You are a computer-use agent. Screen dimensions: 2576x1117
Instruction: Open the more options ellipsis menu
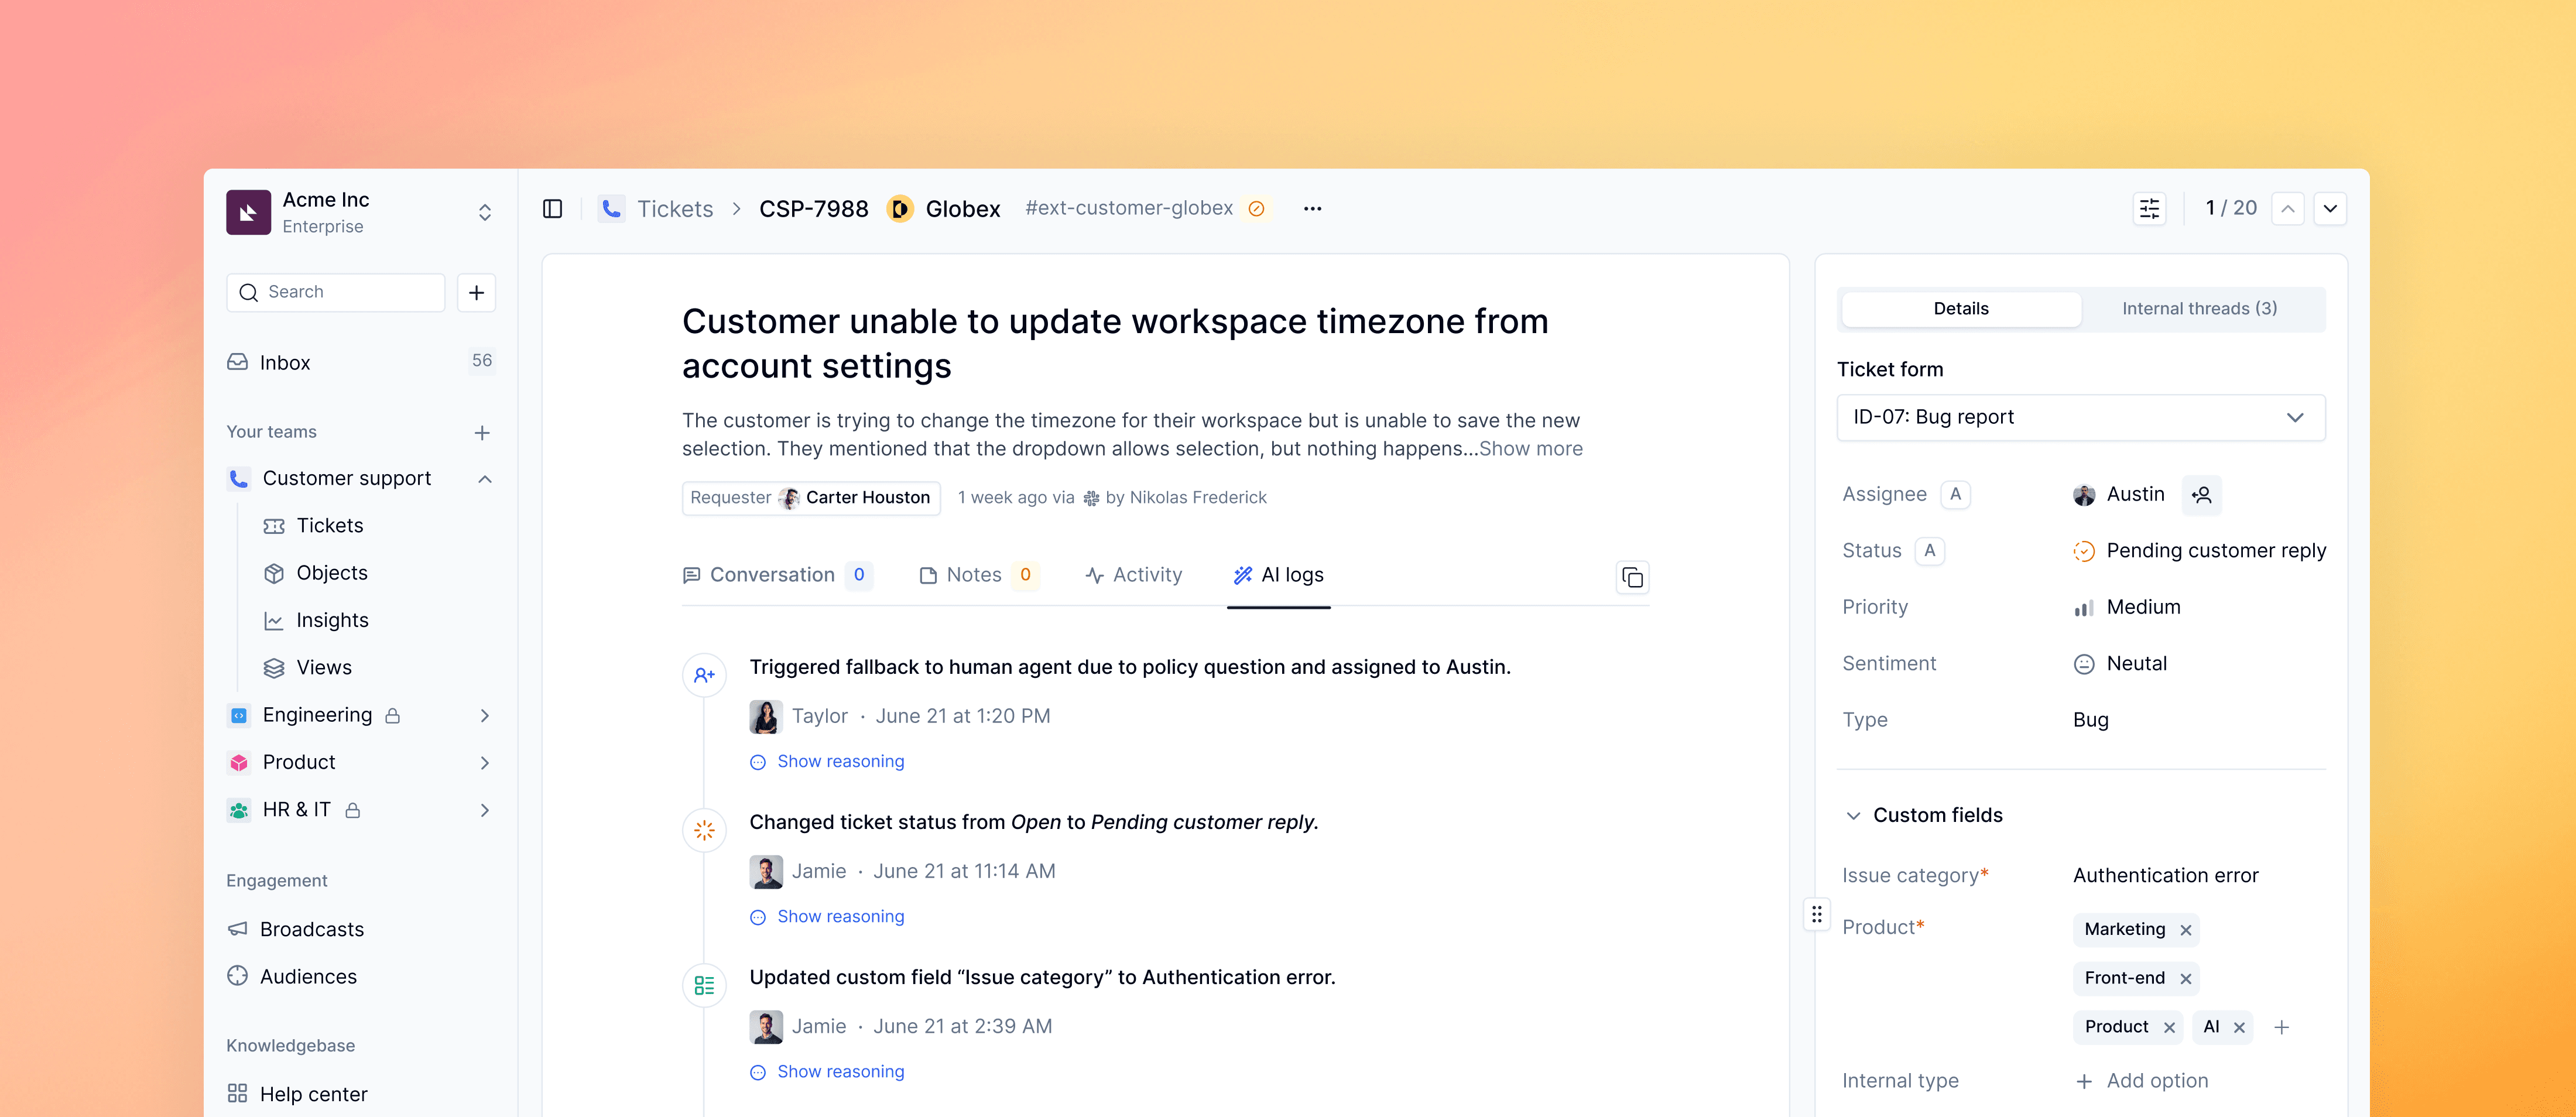click(x=1312, y=208)
